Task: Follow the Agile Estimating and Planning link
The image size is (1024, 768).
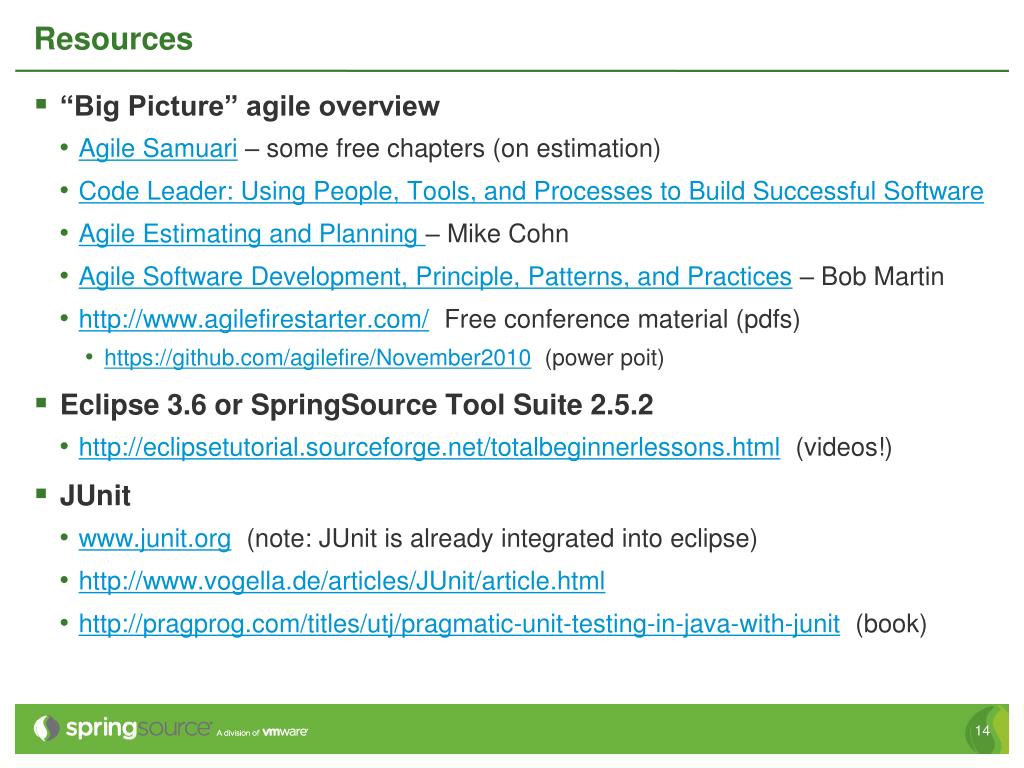Action: (x=252, y=234)
